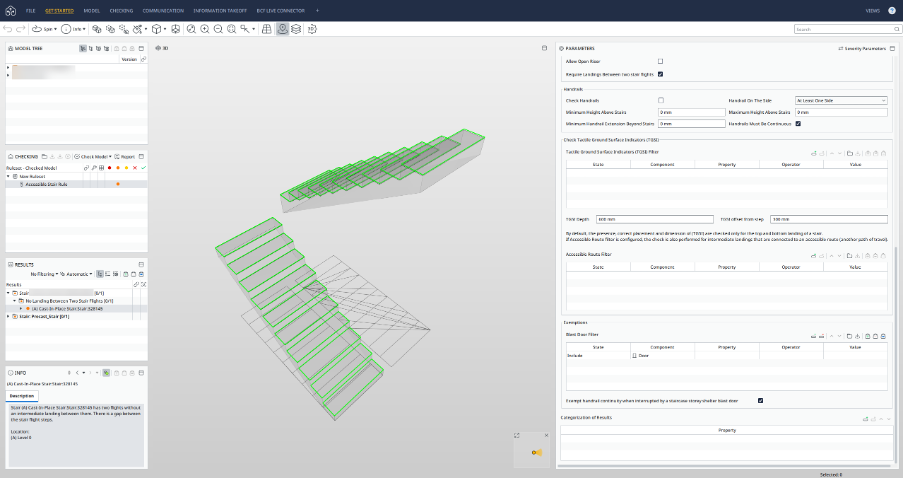The image size is (904, 478).
Task: Switch to the Information Takeoff tab
Action: [221, 9]
